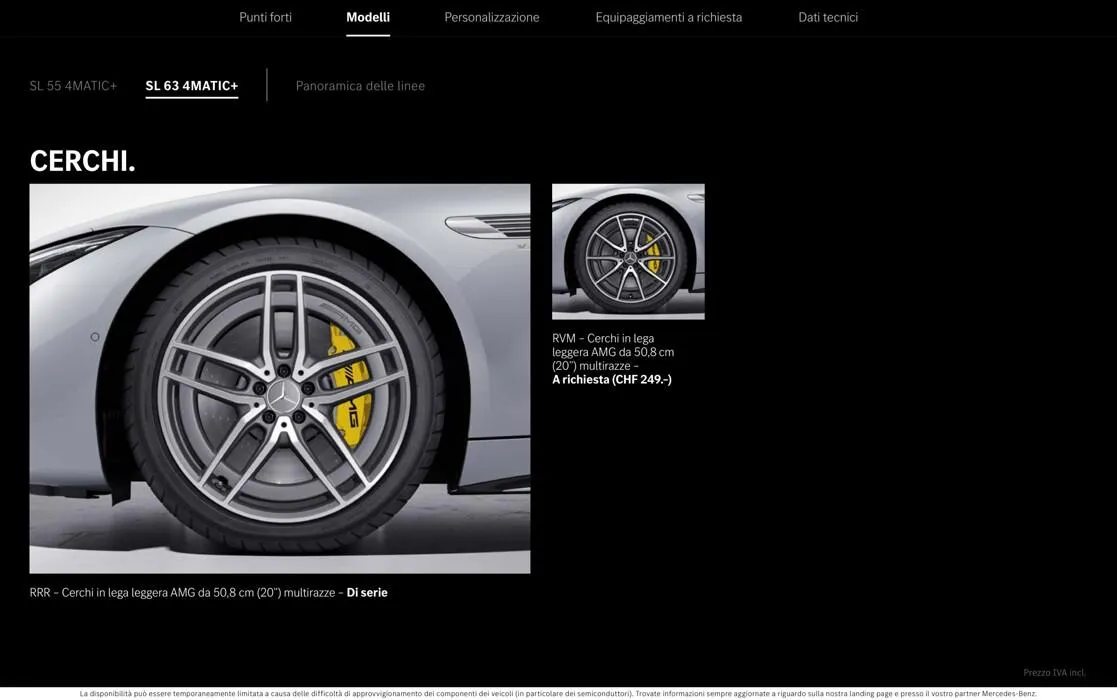View the Dati tecnici section
Screen dimensions: 1117x700
pyautogui.click(x=827, y=17)
